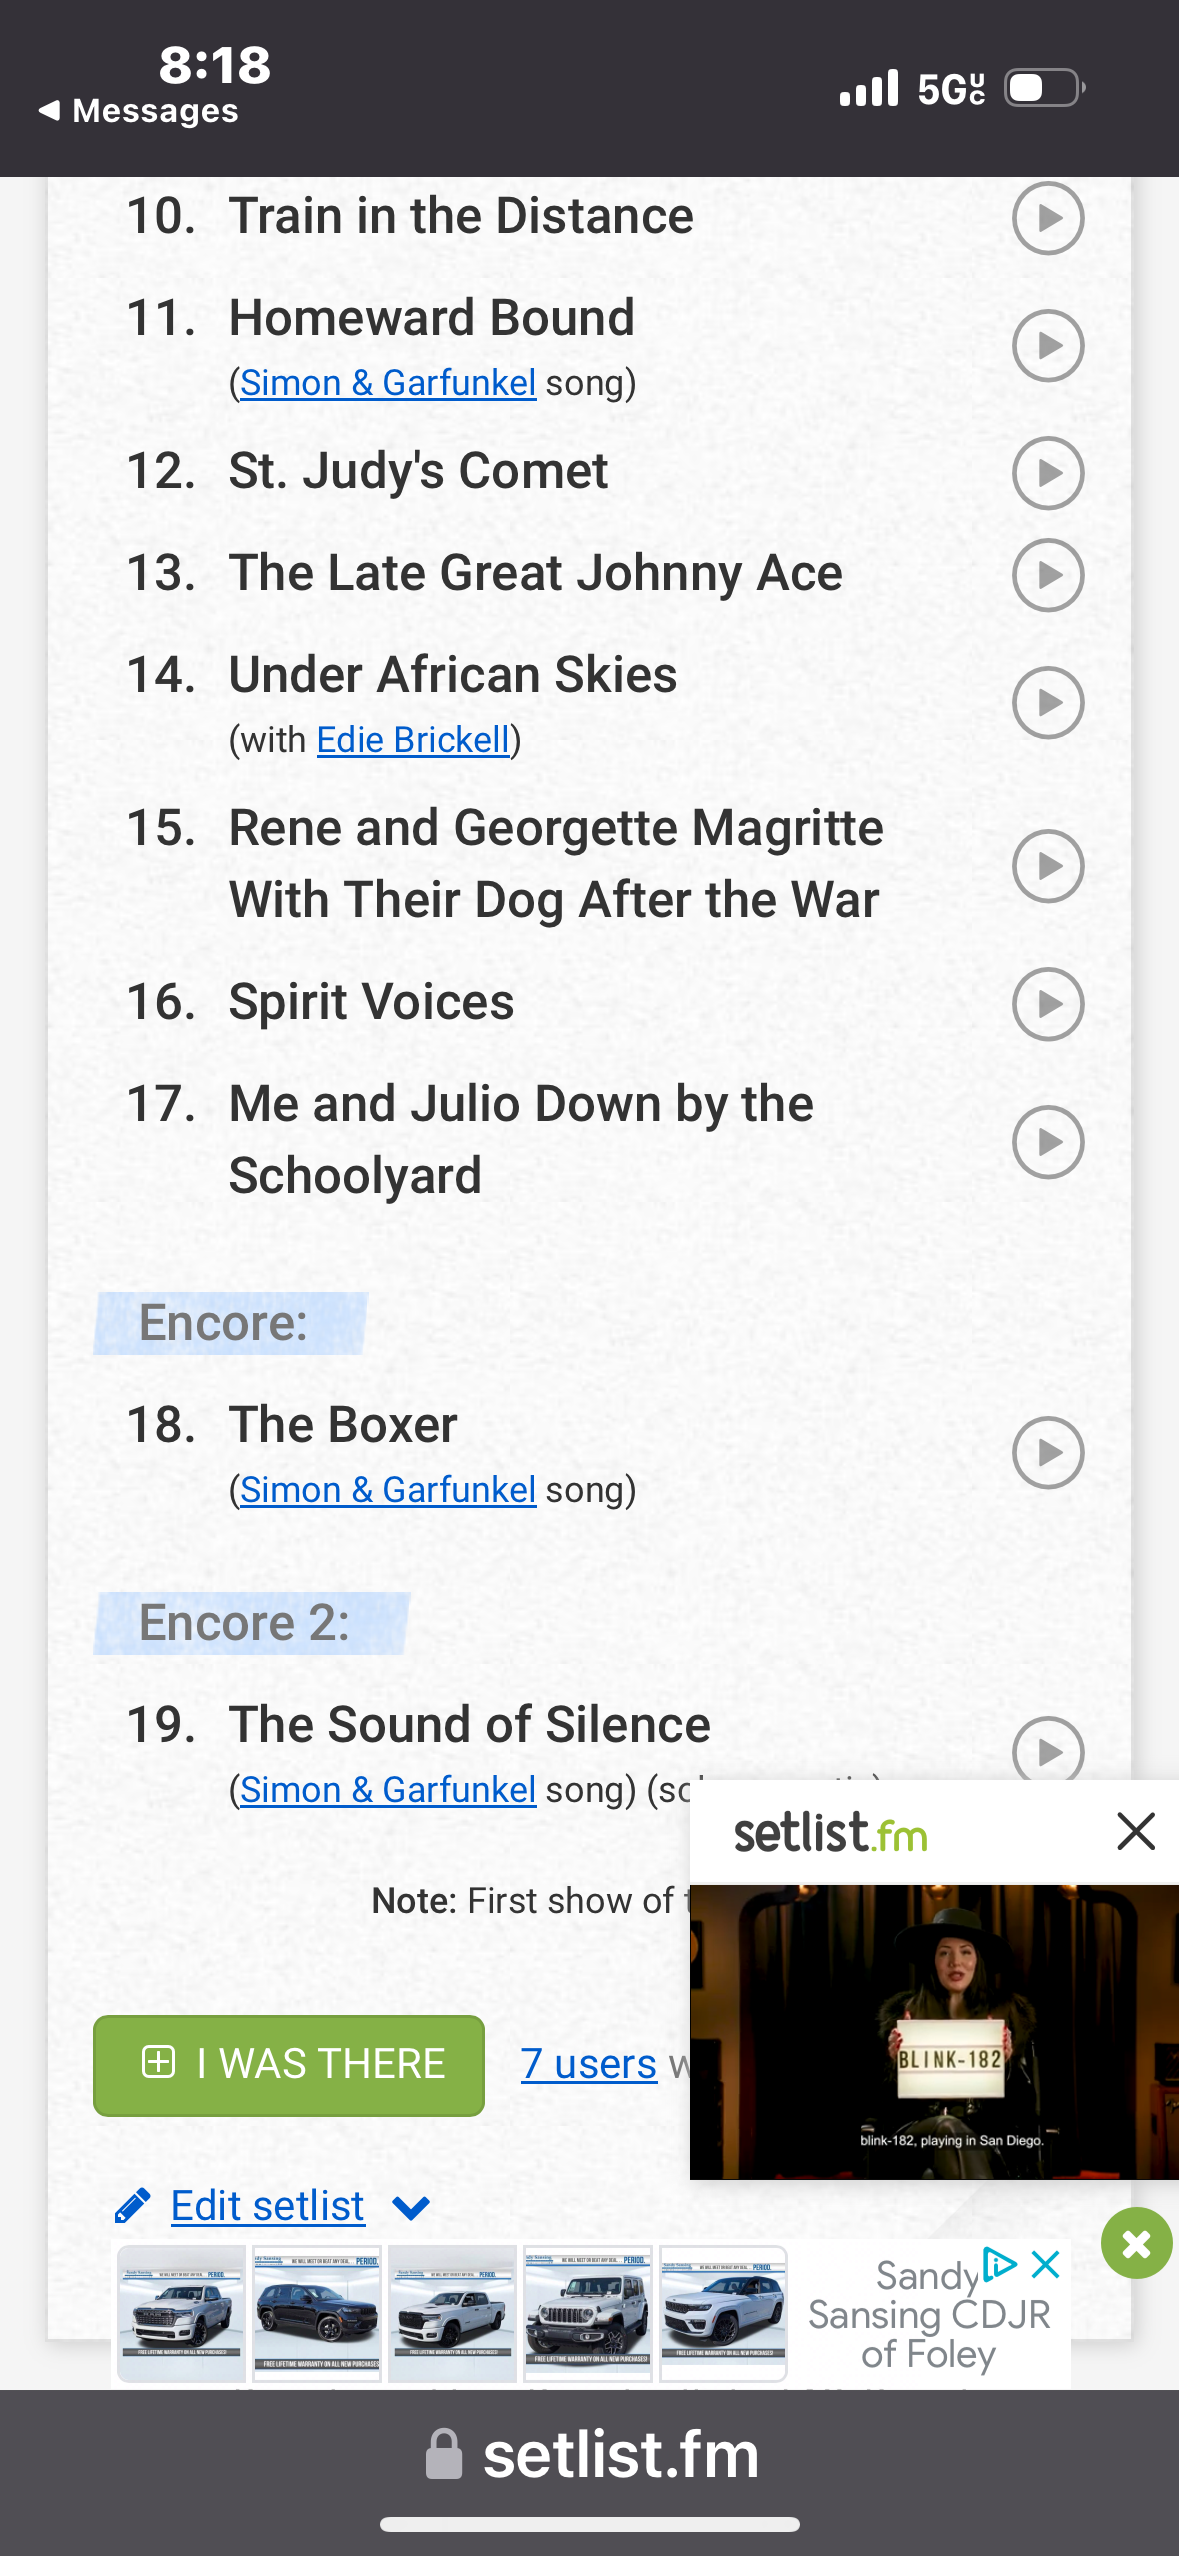Play Train in the Distance
Viewport: 1179px width, 2556px height.
(x=1047, y=218)
